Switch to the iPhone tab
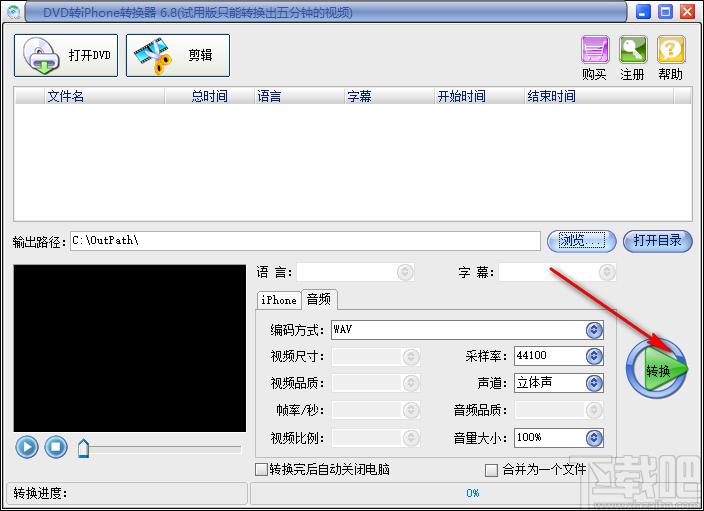Viewport: 704px width, 511px height. (x=279, y=300)
